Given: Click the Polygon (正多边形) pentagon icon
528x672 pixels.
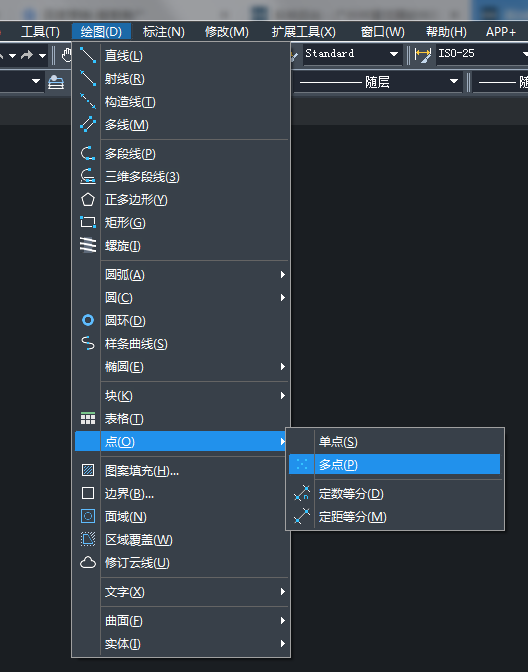Looking at the screenshot, I should click(88, 199).
